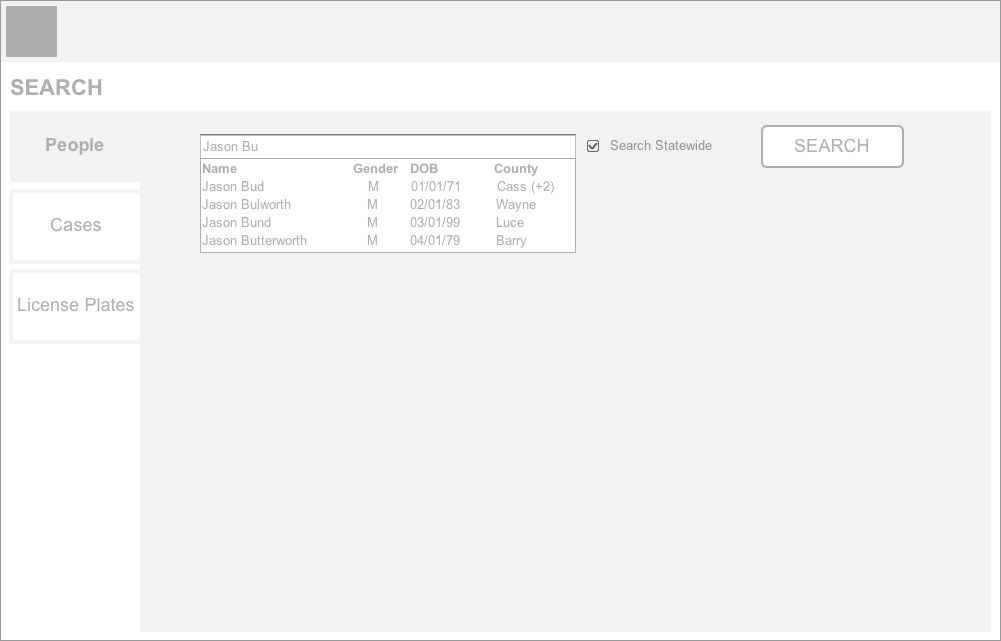The width and height of the screenshot is (1001, 641).
Task: Uncheck the Search Statewide checkbox
Action: click(x=593, y=146)
